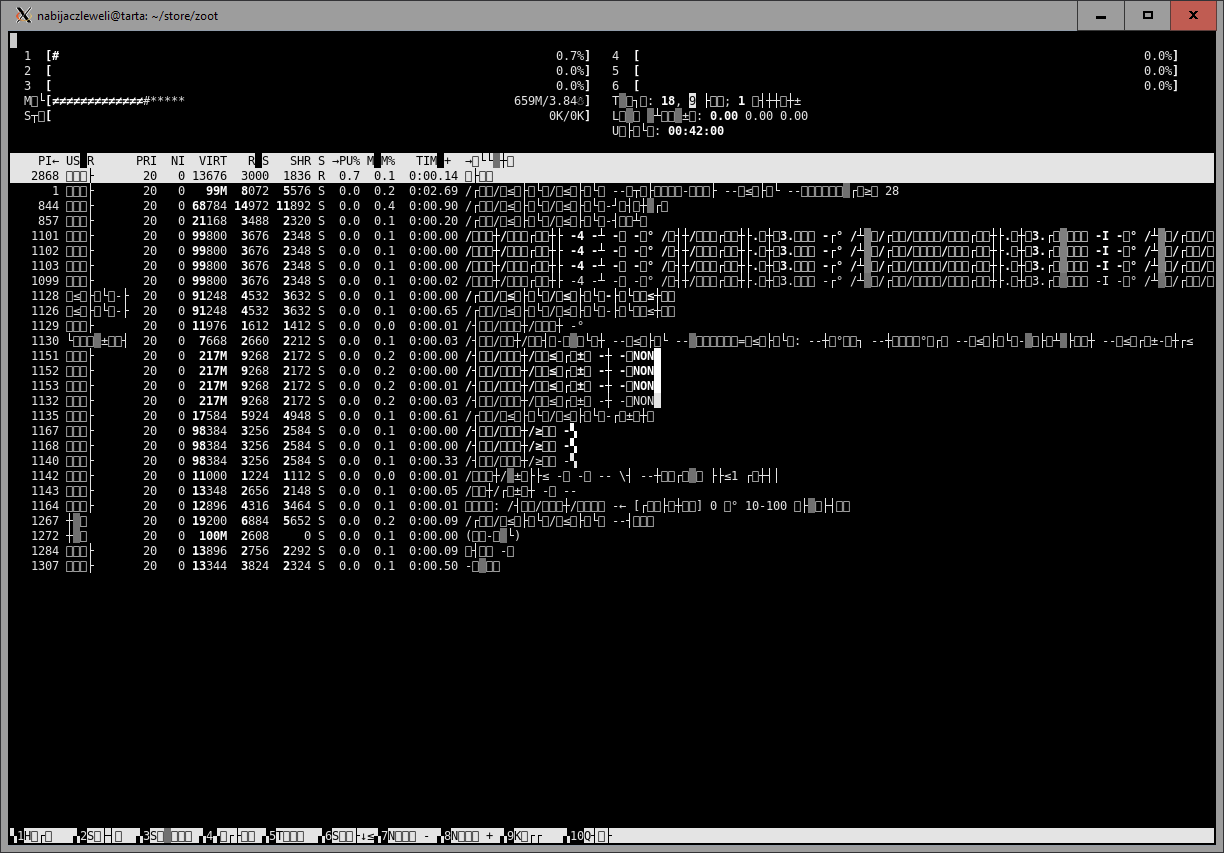Sort processes by the PID column header

48,161
